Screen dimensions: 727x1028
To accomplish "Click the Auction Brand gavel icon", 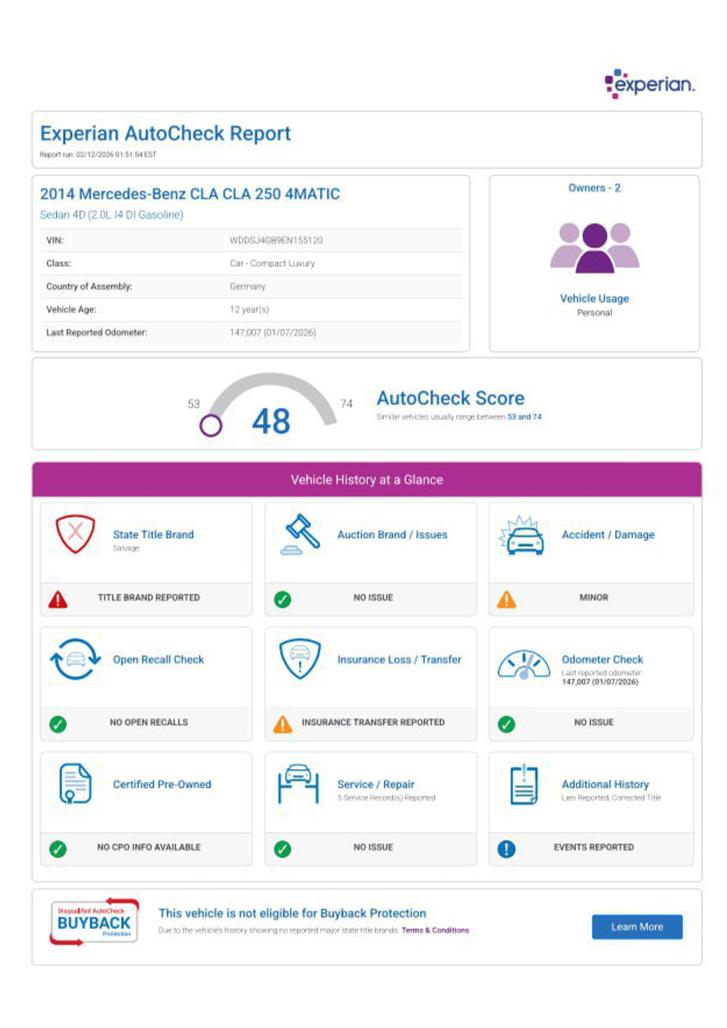I will tap(300, 535).
